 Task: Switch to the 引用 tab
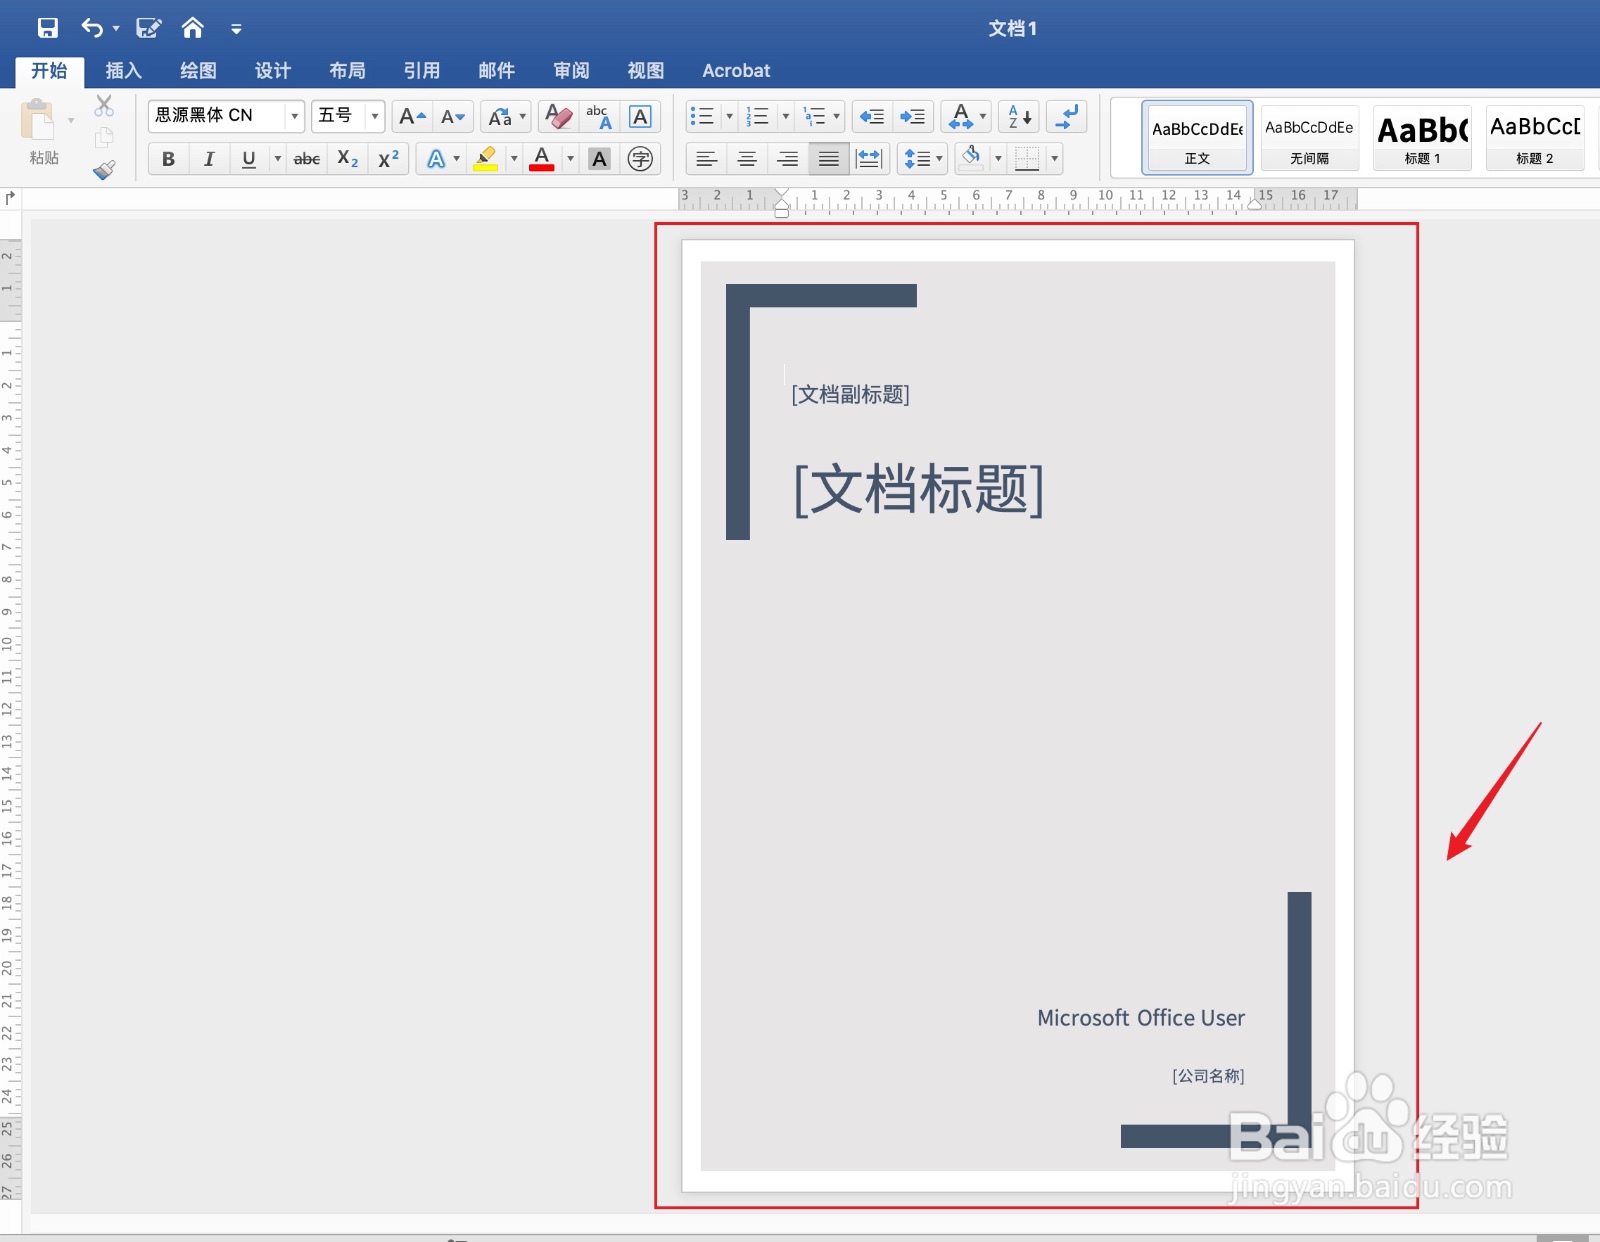point(422,70)
